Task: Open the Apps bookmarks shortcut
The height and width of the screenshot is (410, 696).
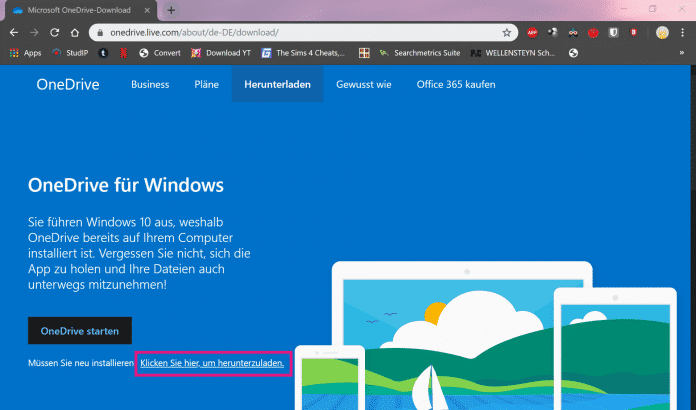Action: point(25,53)
